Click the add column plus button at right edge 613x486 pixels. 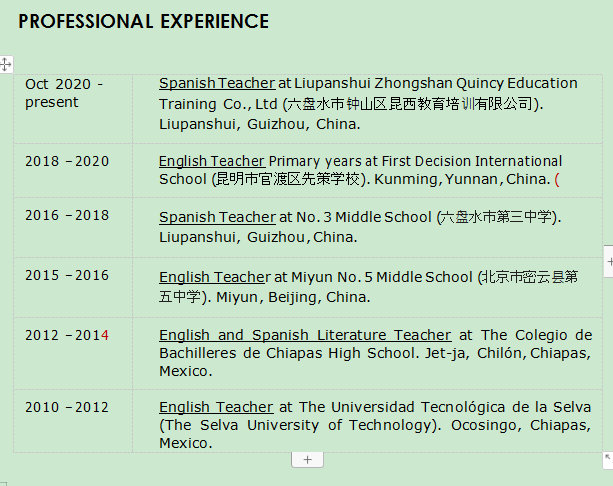tap(609, 261)
